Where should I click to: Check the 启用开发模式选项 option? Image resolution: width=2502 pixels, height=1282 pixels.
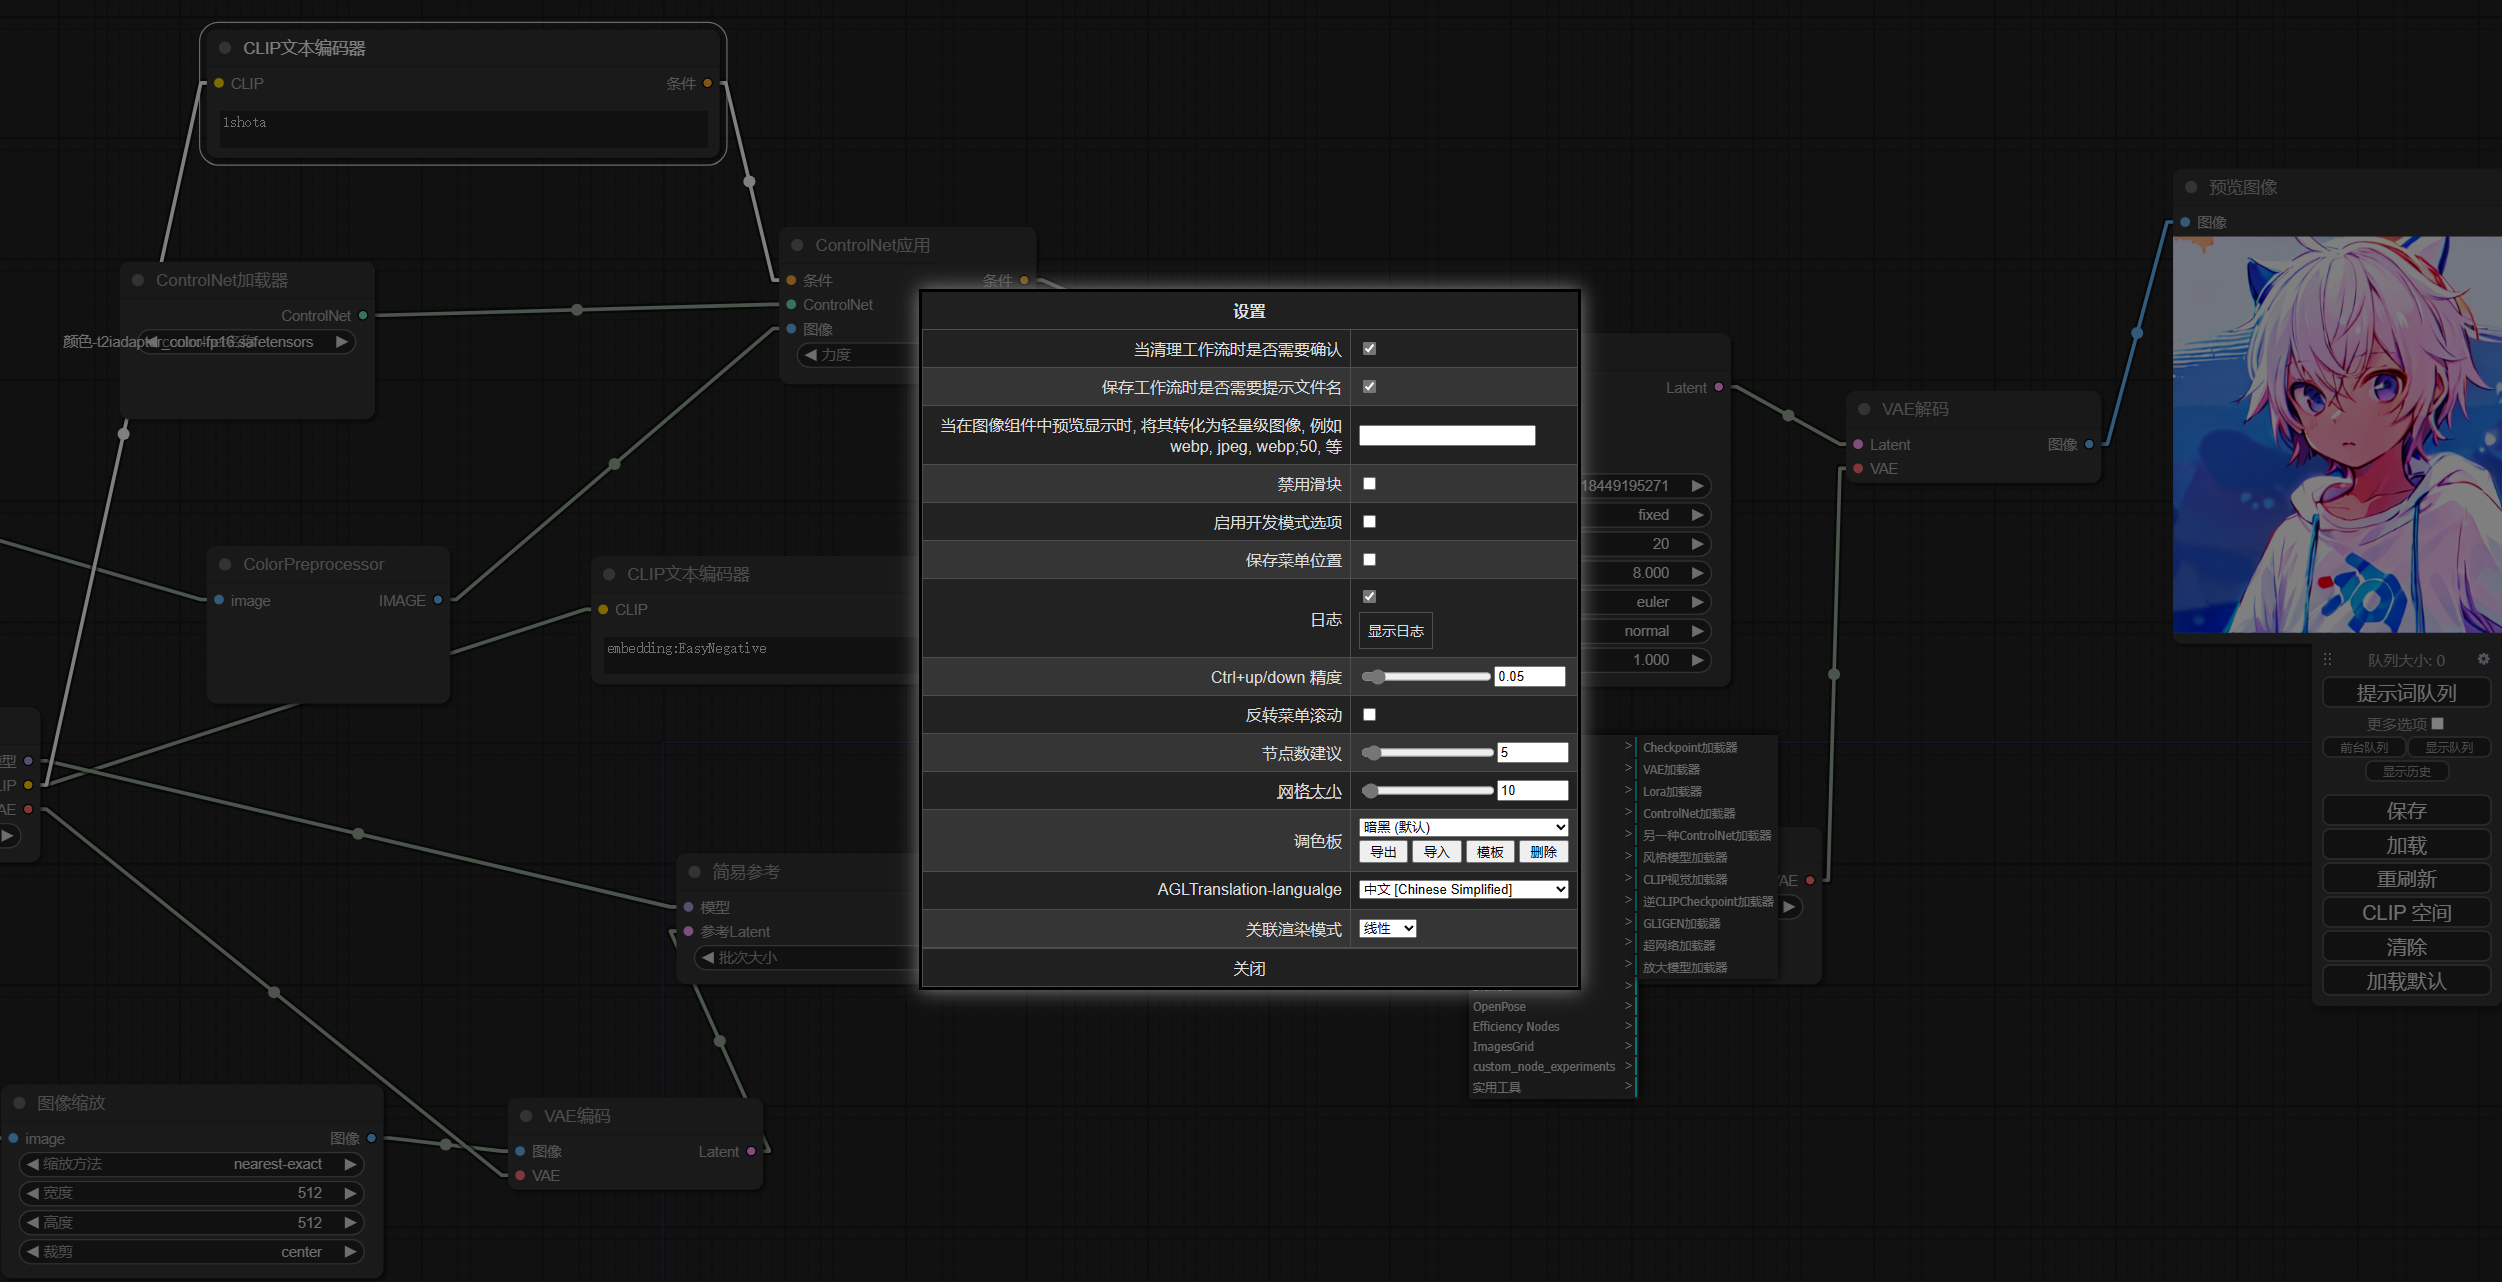[x=1370, y=521]
